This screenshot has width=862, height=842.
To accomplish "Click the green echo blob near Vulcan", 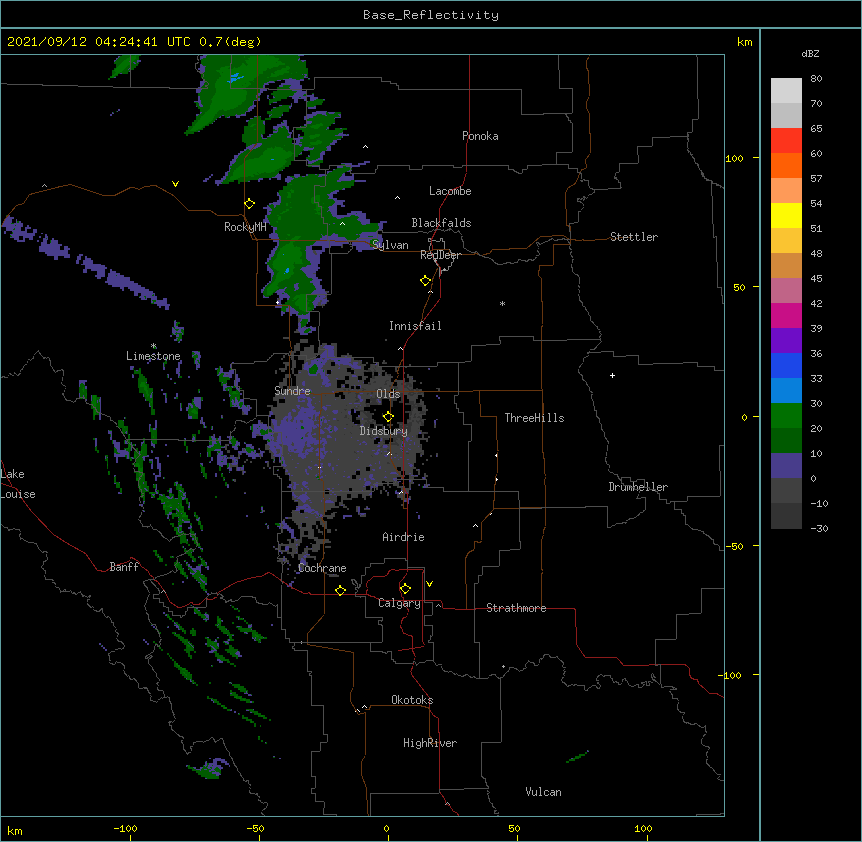I will click(577, 757).
